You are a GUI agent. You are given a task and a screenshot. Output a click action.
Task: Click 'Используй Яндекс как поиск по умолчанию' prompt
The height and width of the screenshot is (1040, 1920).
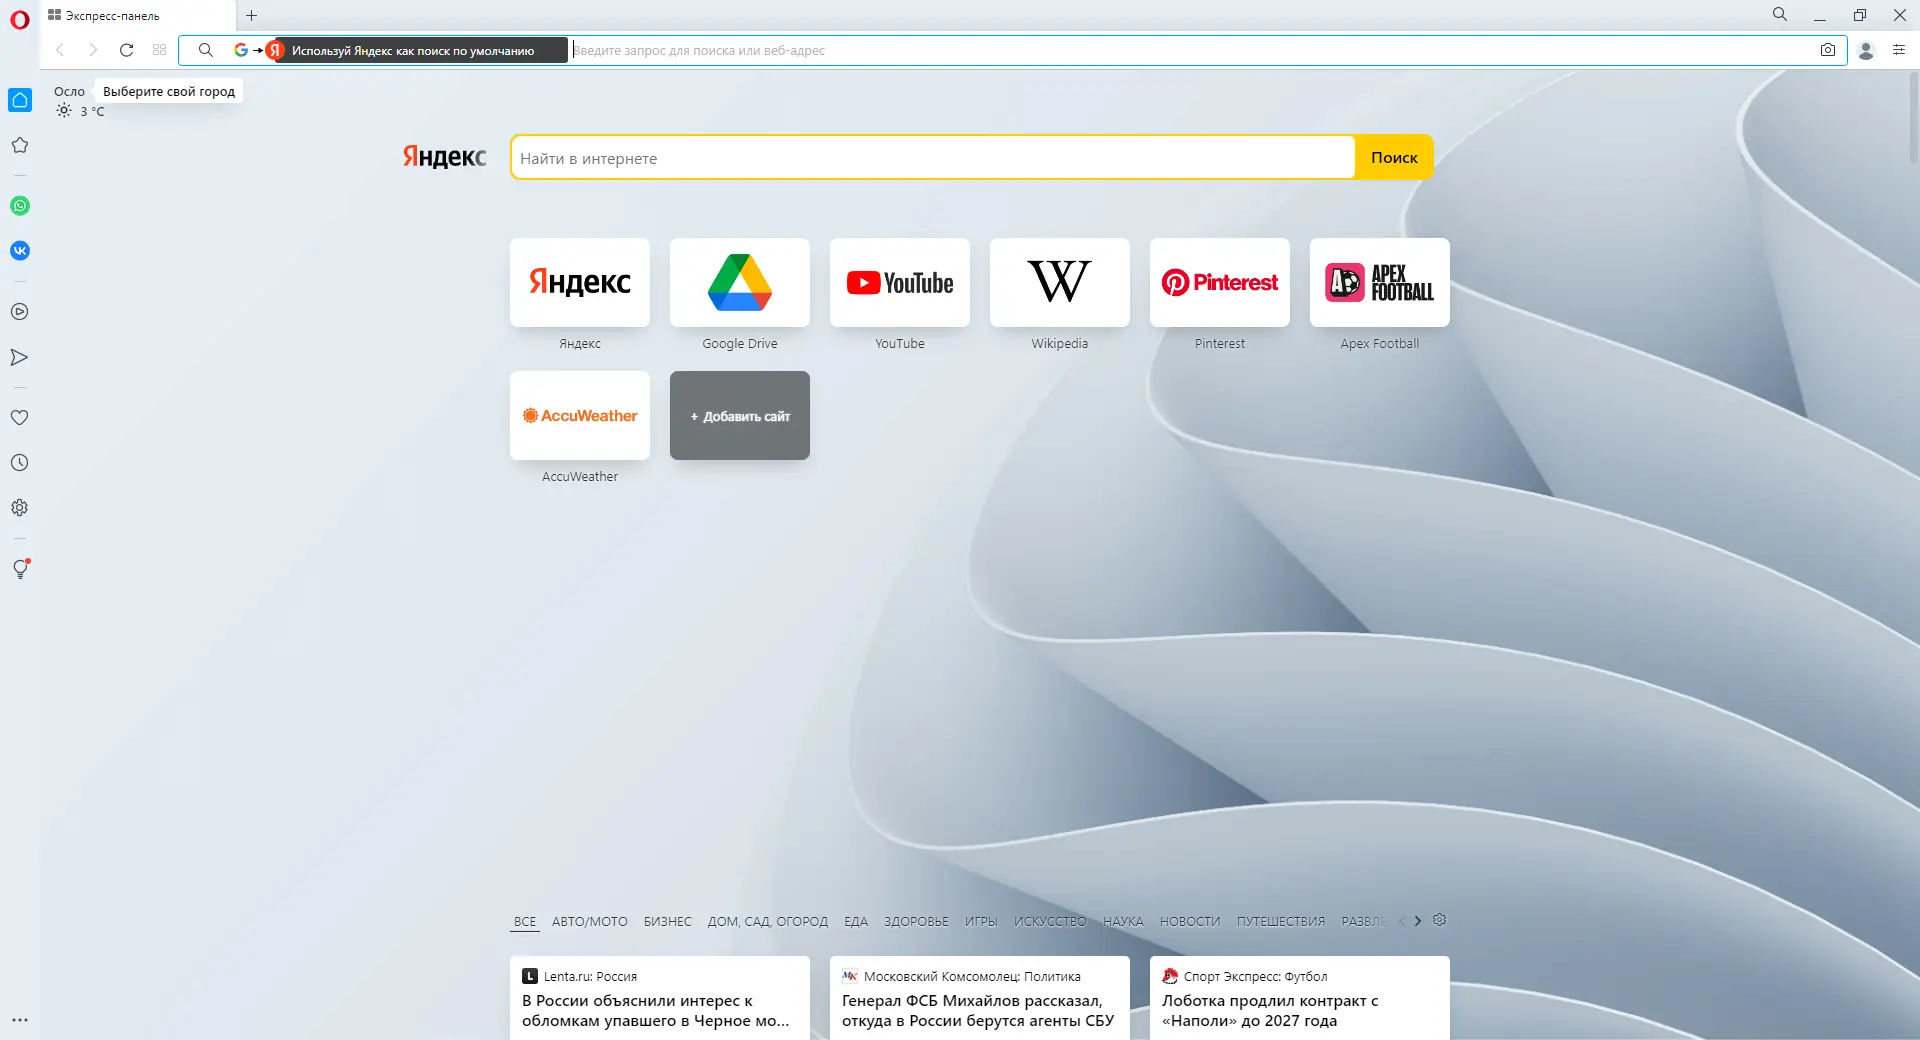[413, 50]
